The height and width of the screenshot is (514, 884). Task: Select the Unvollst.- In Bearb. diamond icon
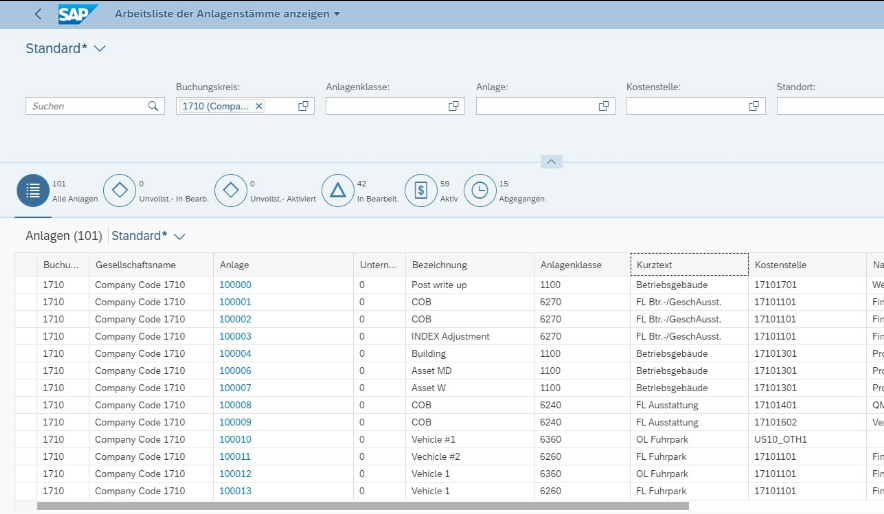click(120, 190)
